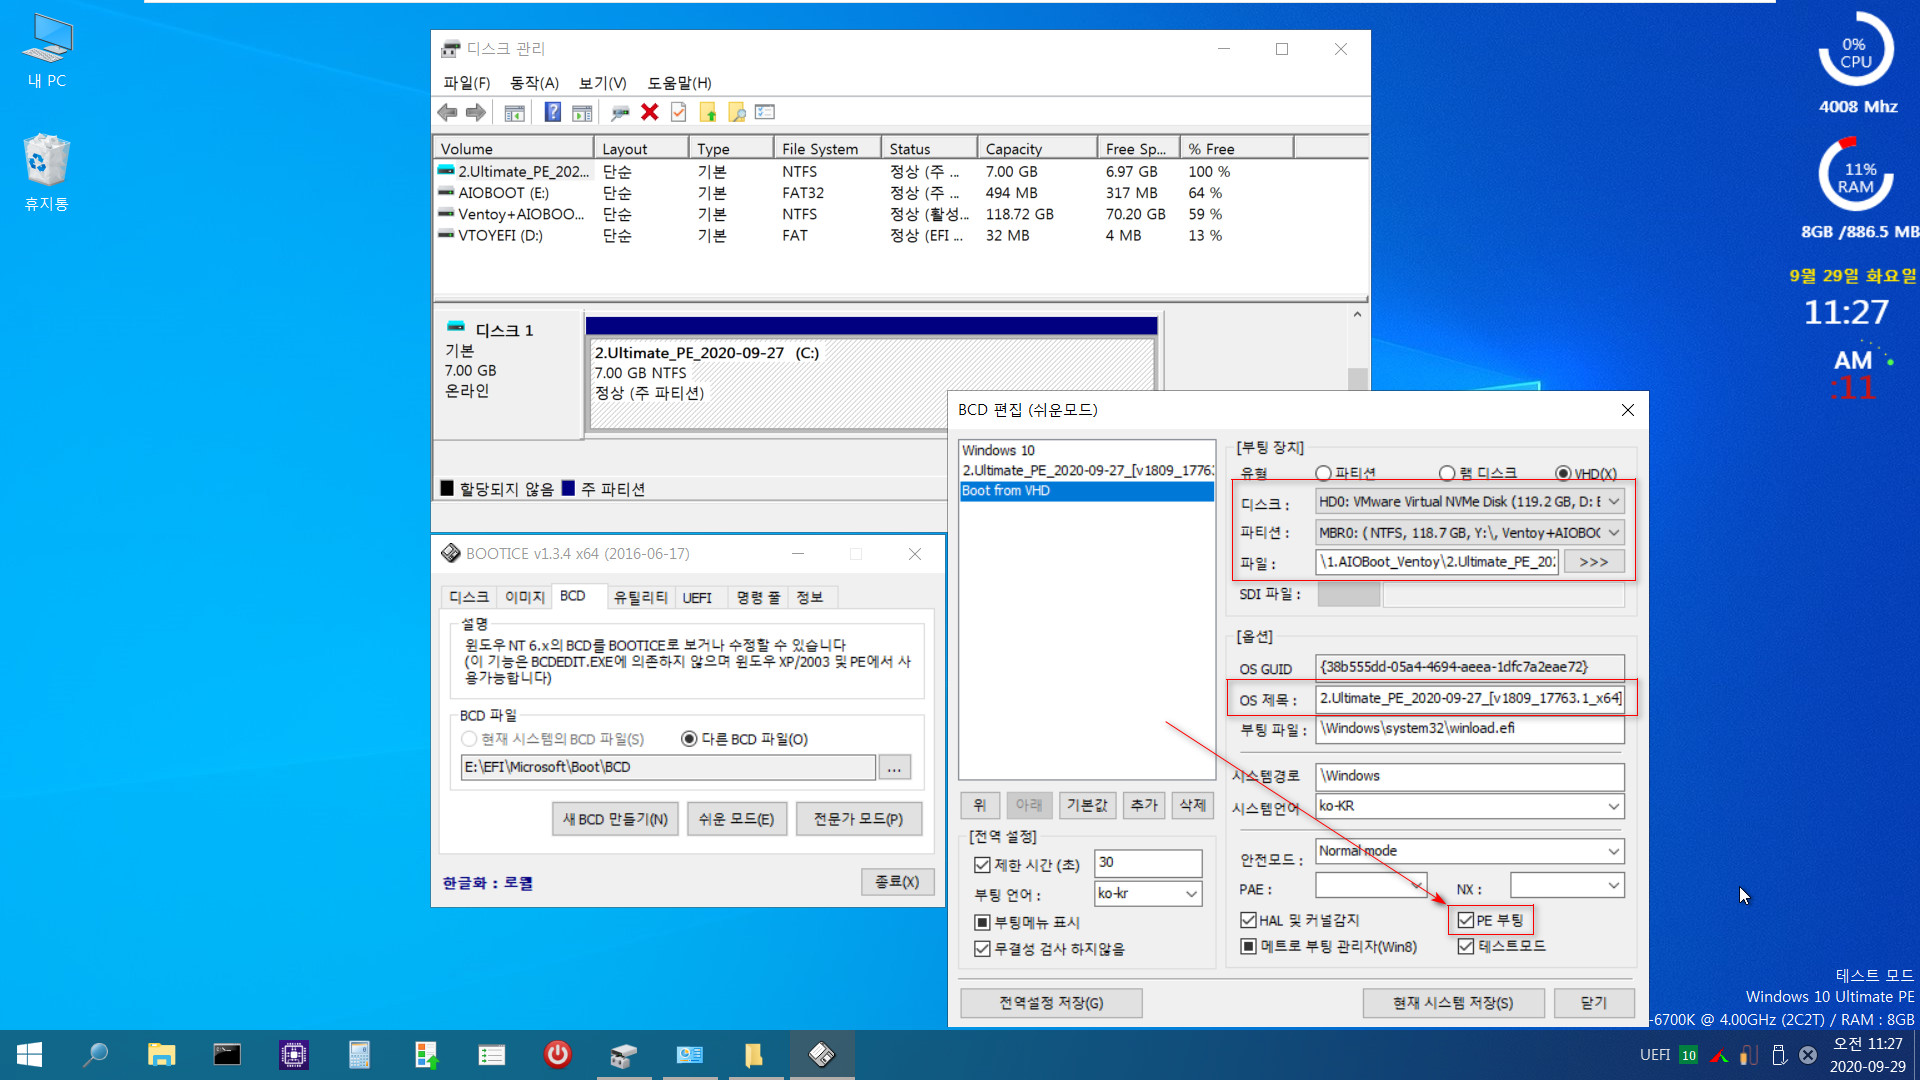Select the AIOBOOT (E:) volume row

pyautogui.click(x=900, y=193)
